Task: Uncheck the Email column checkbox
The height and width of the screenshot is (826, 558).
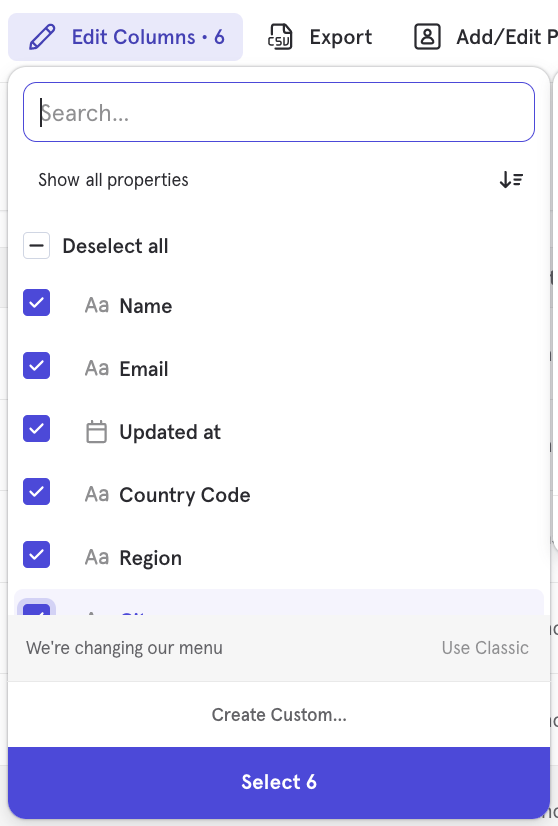Action: (36, 366)
